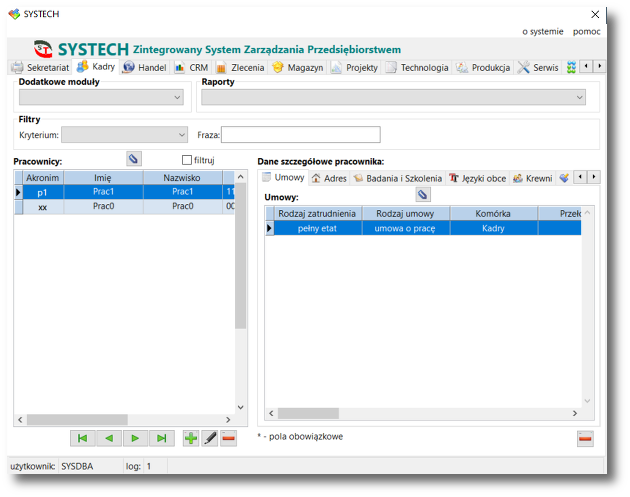Open the Produkcja module tab
The width and height of the screenshot is (630, 497).
coord(483,67)
